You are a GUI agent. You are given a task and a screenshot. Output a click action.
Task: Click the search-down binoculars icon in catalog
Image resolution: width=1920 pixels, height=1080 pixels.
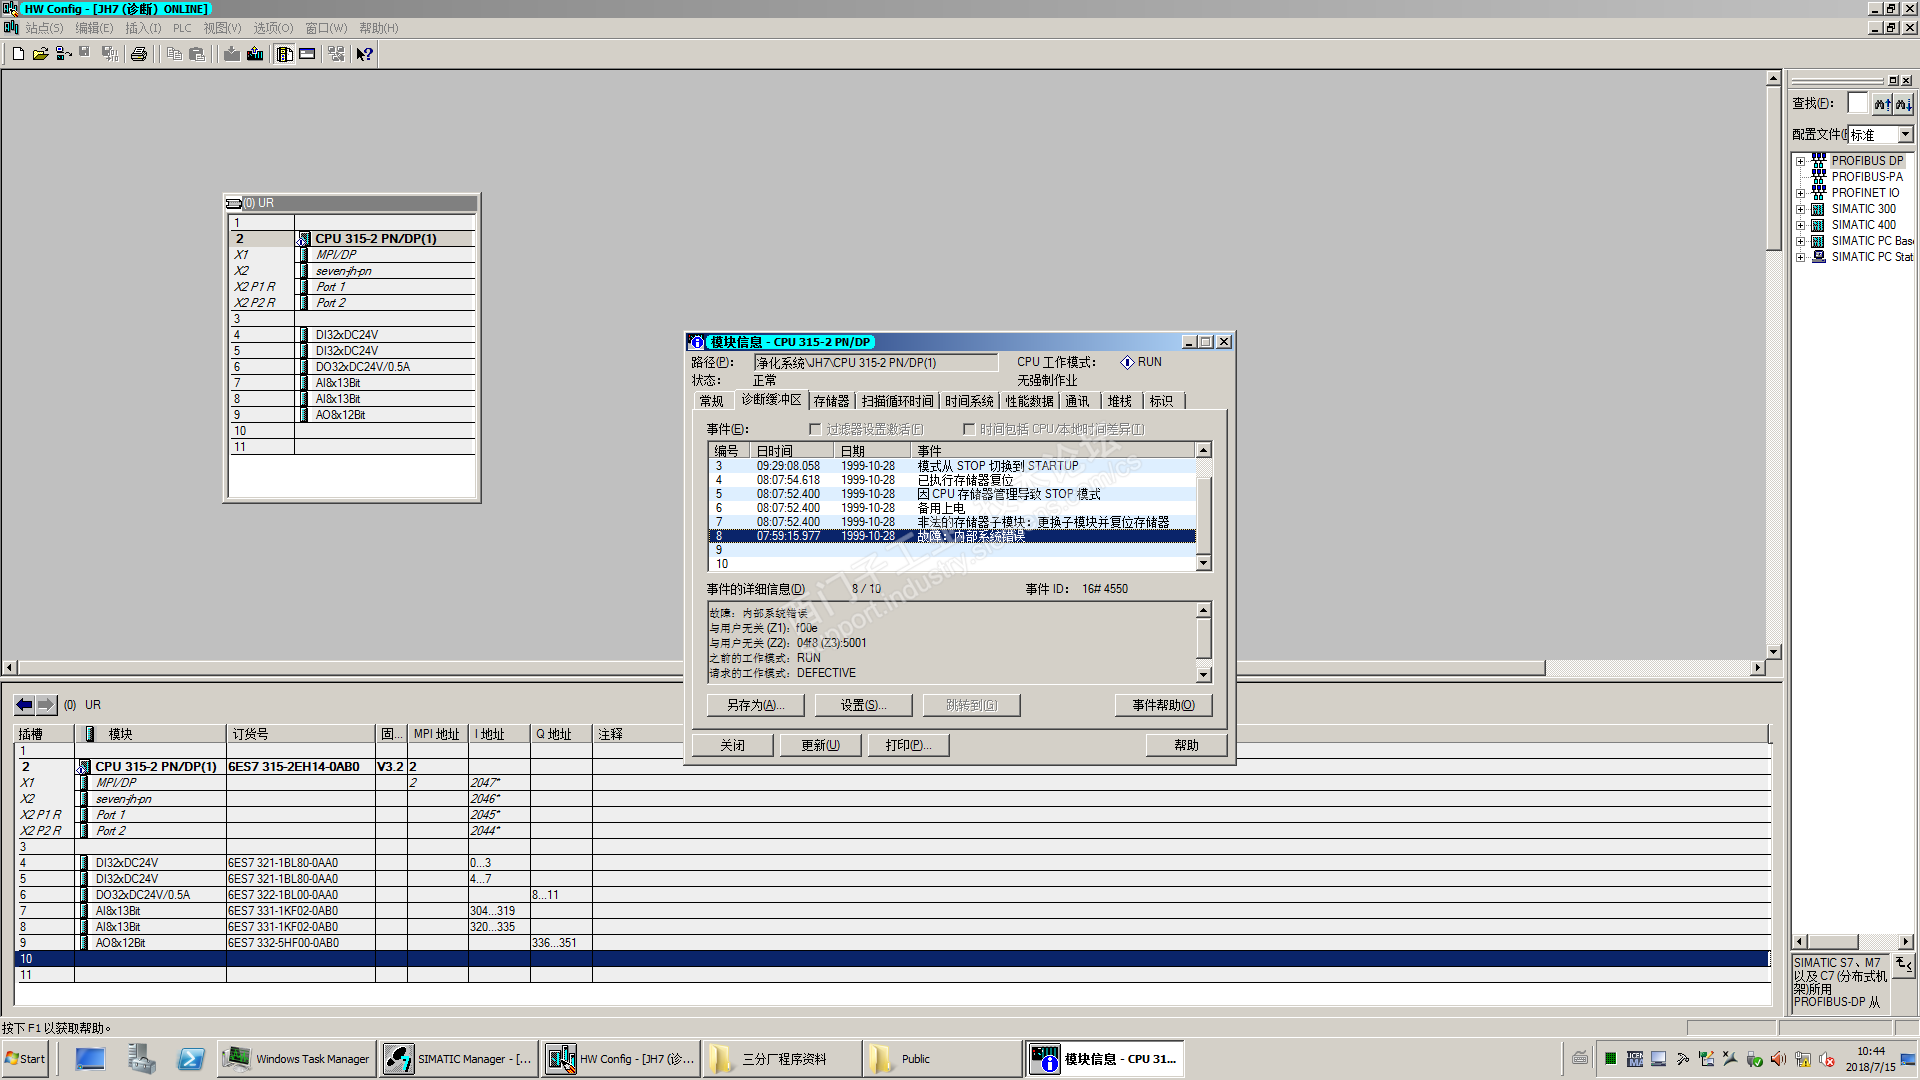tap(1903, 104)
